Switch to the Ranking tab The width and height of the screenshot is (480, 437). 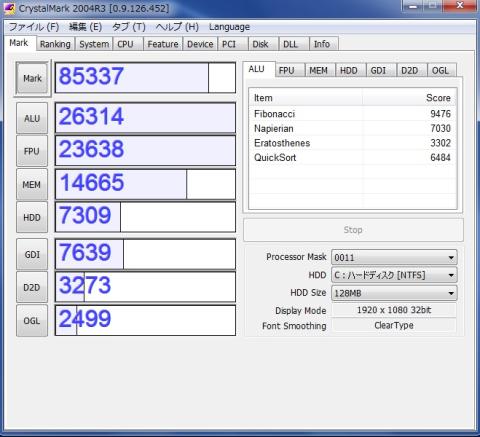click(55, 44)
